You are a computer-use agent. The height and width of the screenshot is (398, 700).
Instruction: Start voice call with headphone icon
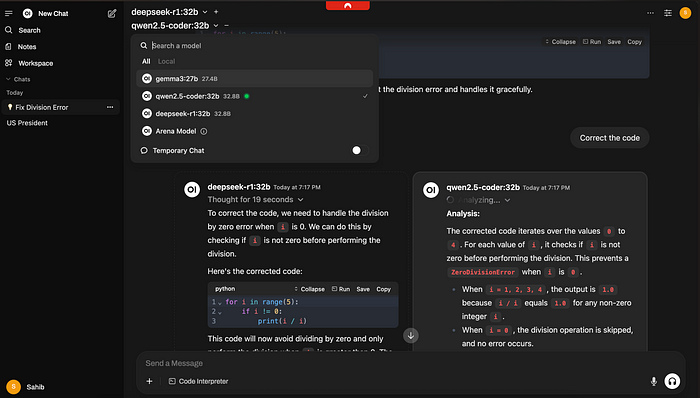[x=672, y=381]
